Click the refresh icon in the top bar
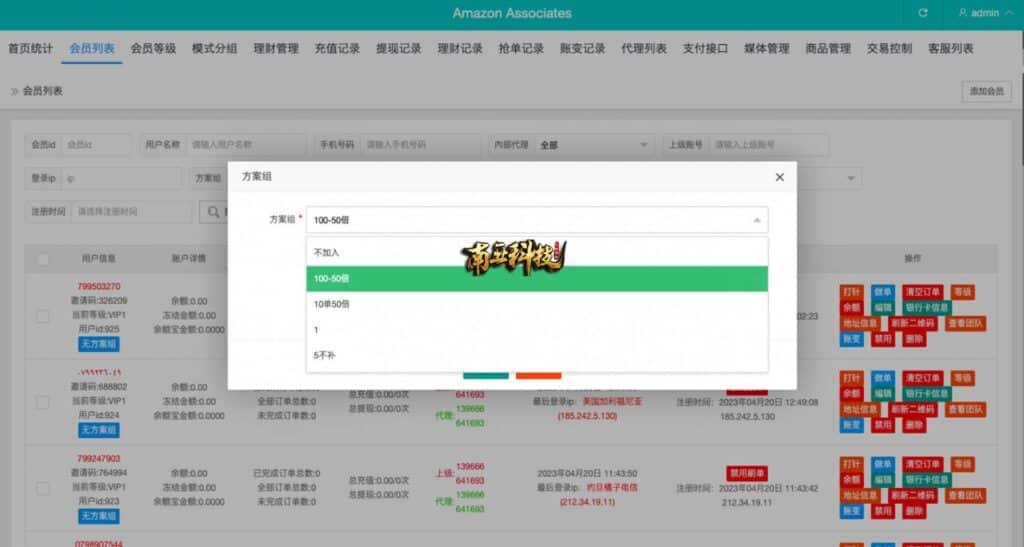Screen dimensions: 1024x547 click(x=922, y=13)
